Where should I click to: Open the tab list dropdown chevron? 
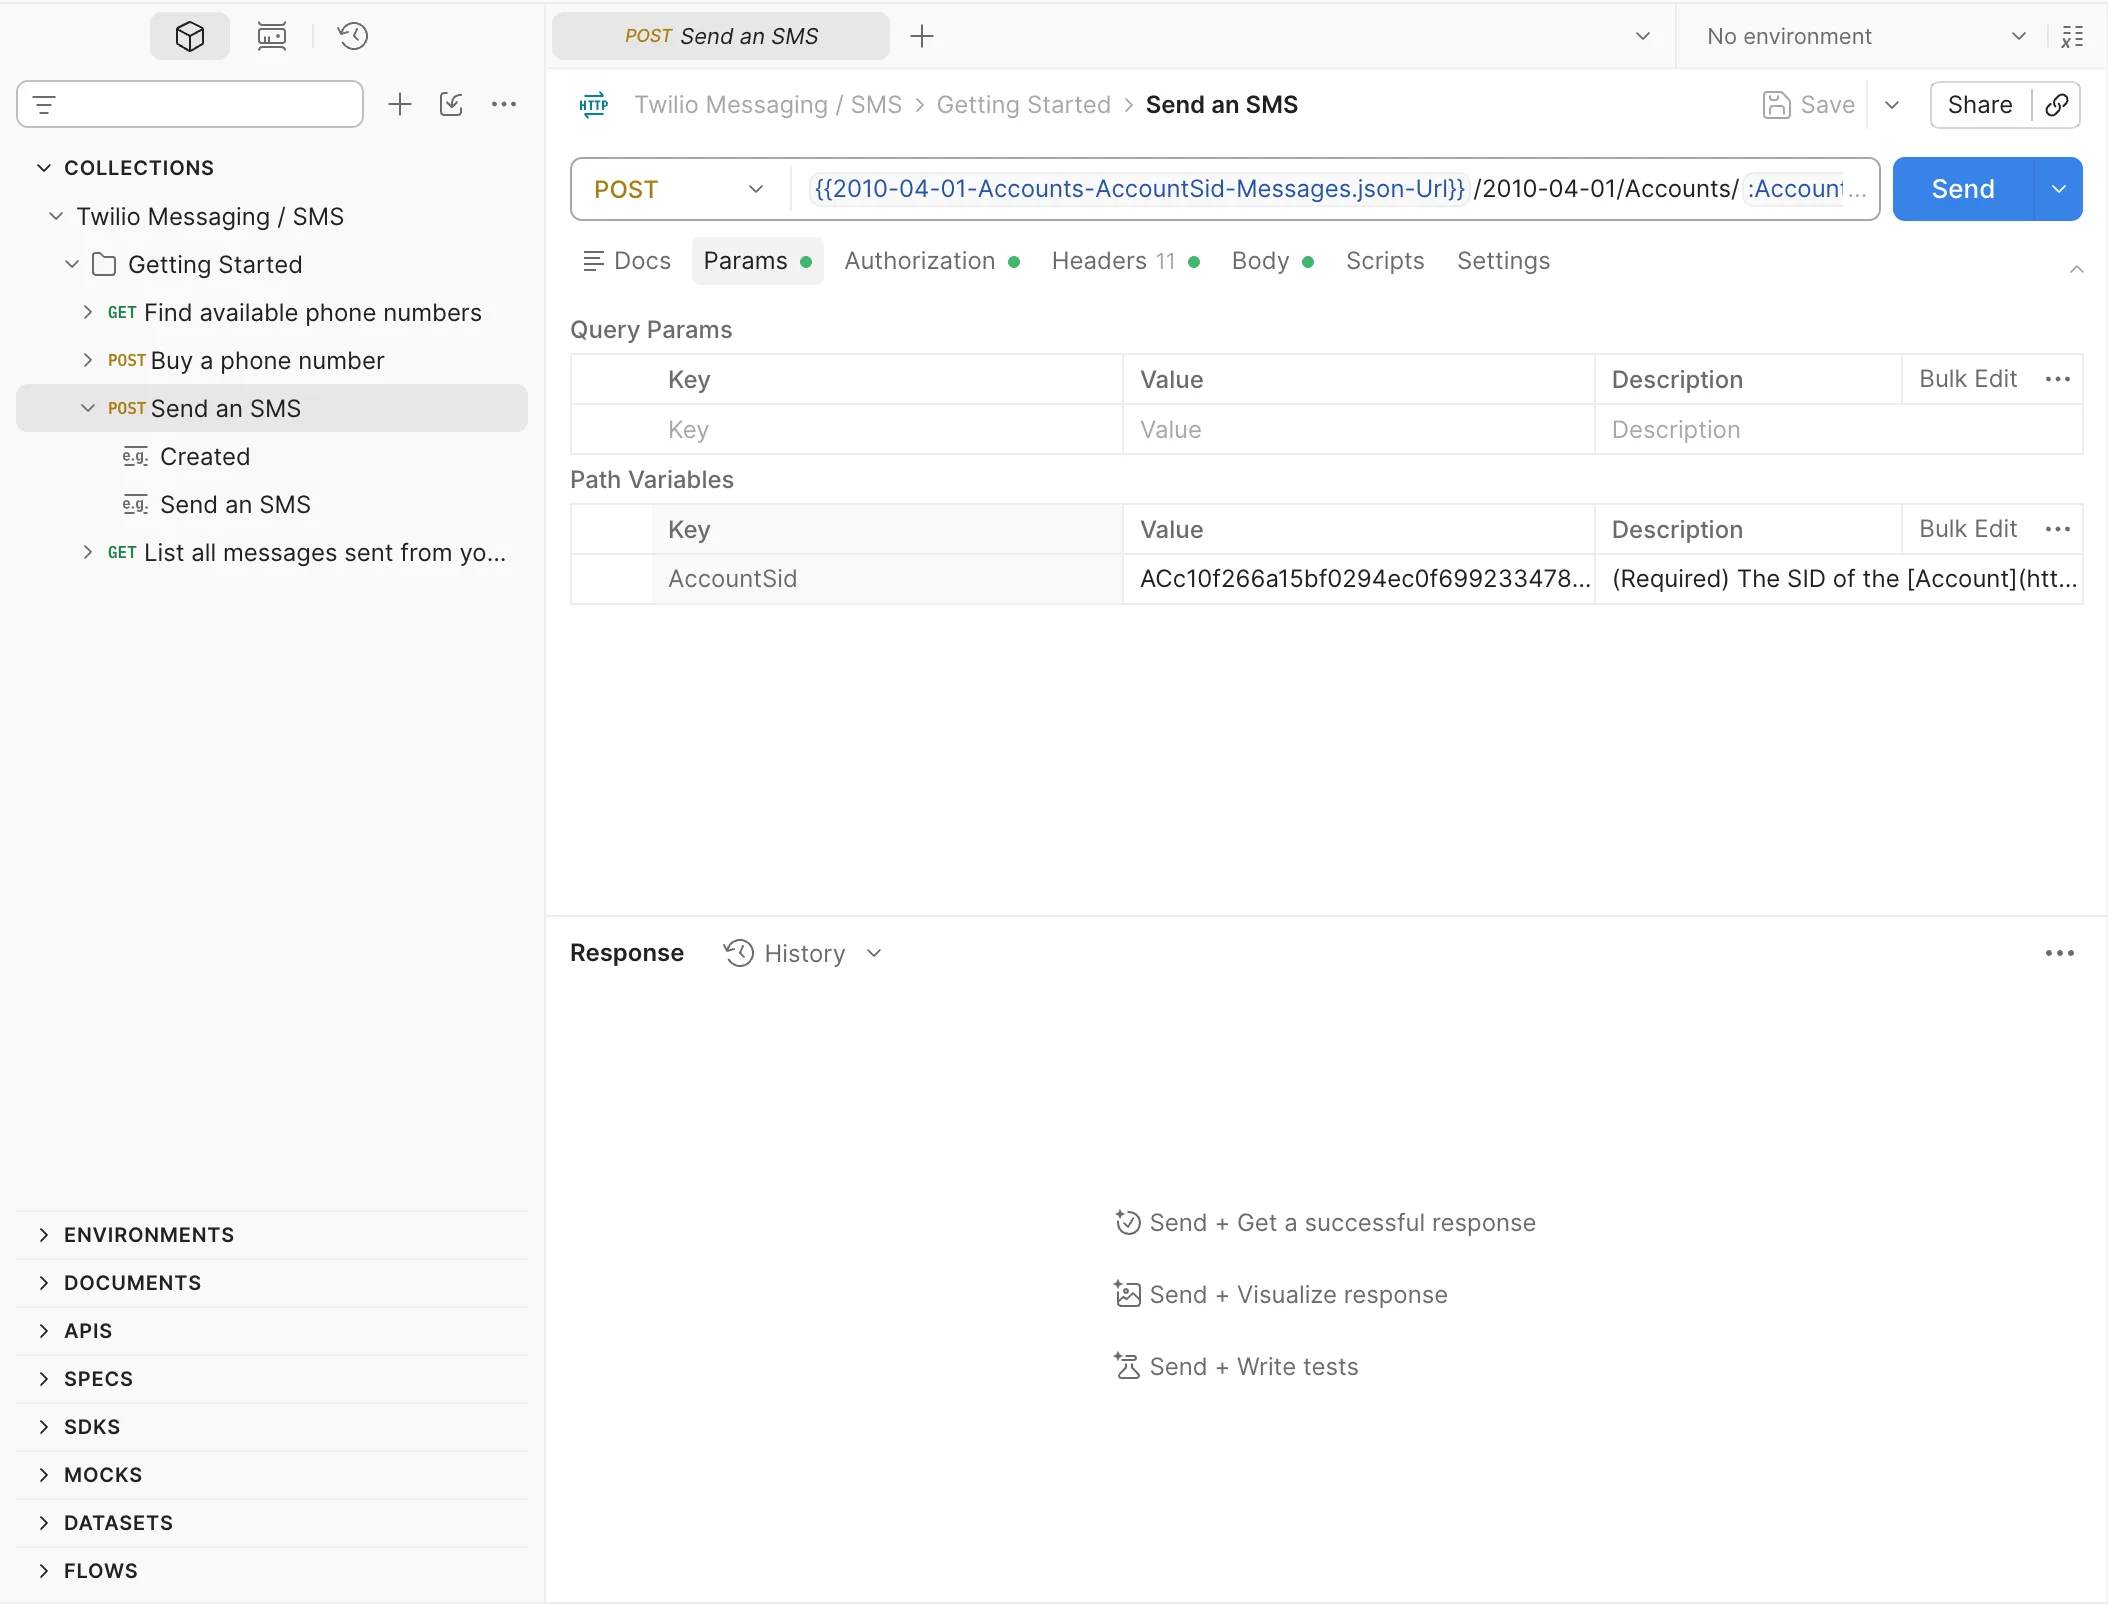point(1643,37)
